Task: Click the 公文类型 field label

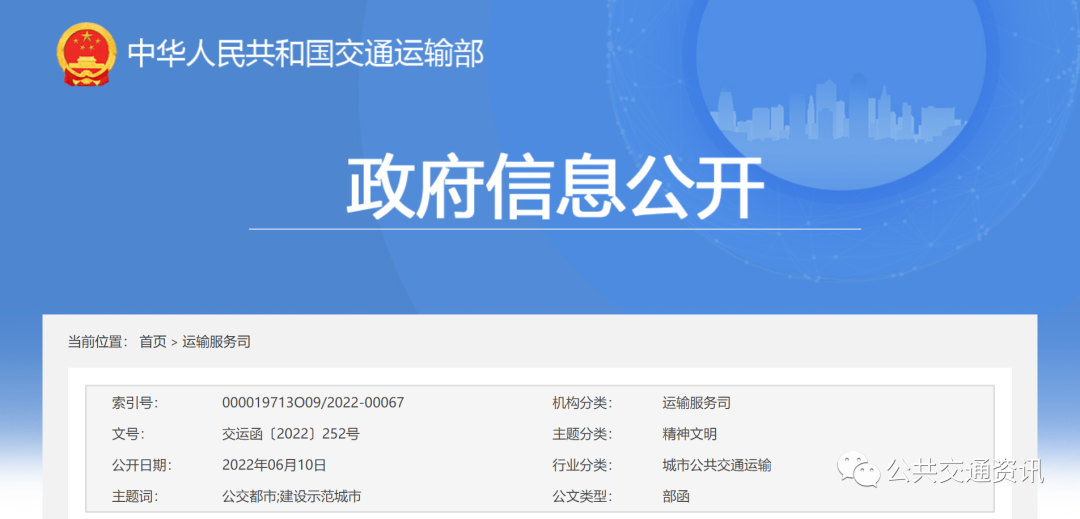Action: (x=582, y=496)
